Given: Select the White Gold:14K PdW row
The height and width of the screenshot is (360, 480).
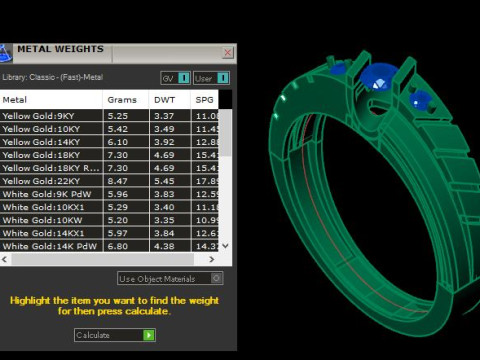Looking at the screenshot, I should pos(109,246).
